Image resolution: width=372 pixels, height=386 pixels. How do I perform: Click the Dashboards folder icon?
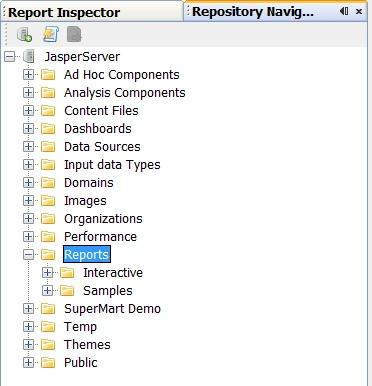[48, 129]
